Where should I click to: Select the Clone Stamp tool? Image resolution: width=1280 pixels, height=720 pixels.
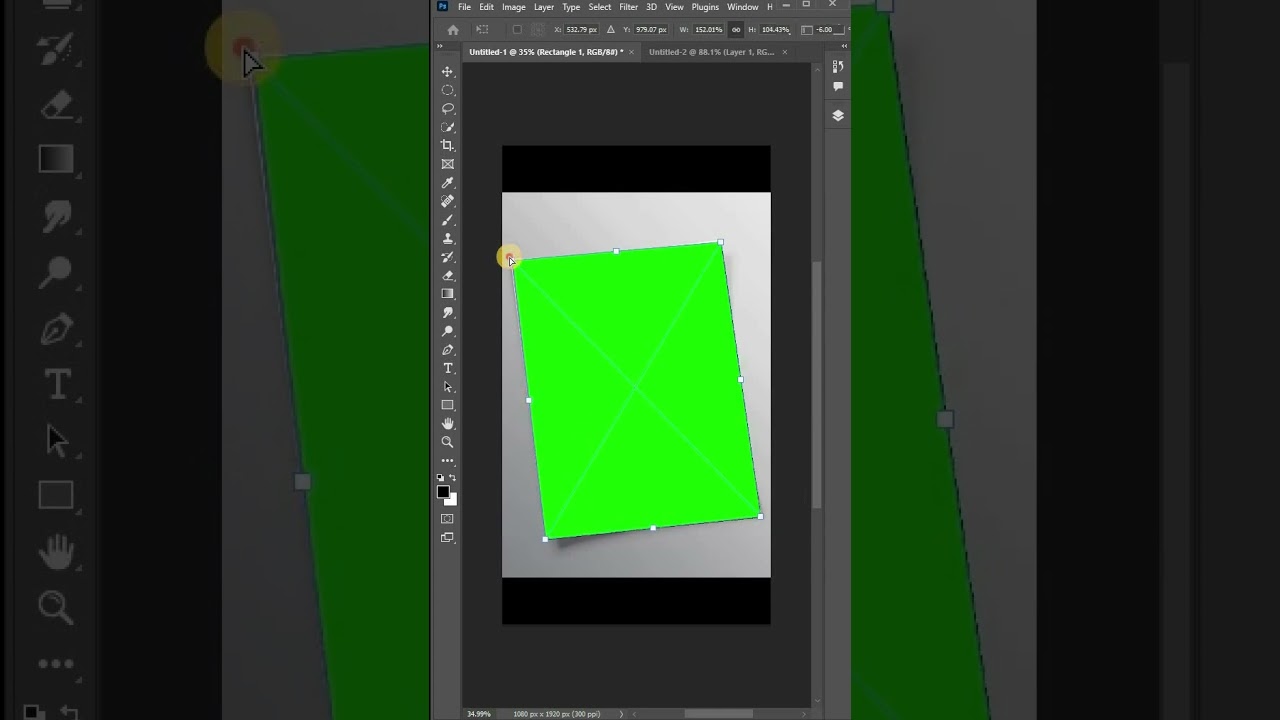point(447,238)
